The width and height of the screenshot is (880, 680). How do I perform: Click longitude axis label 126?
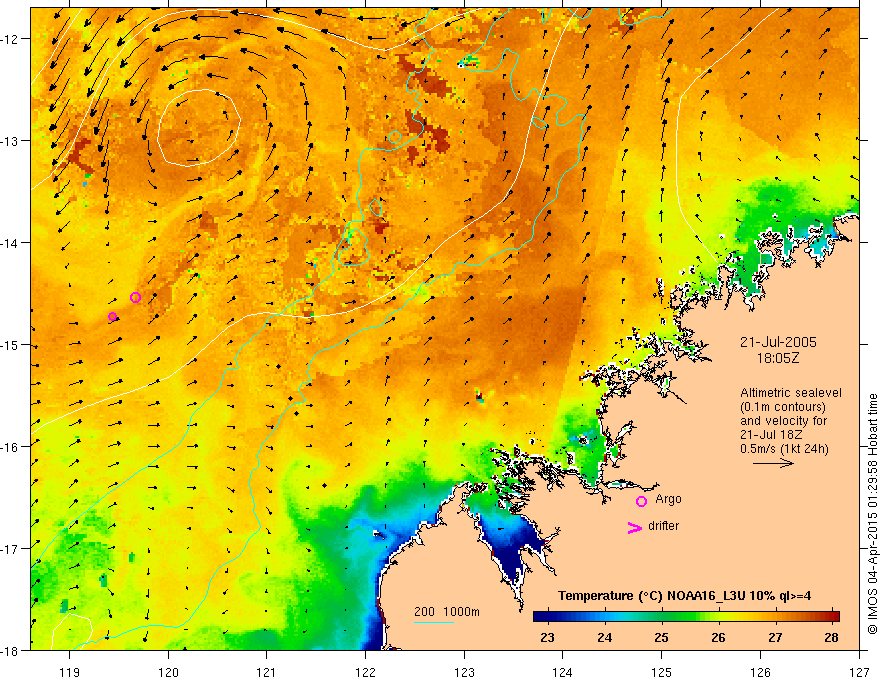point(760,672)
